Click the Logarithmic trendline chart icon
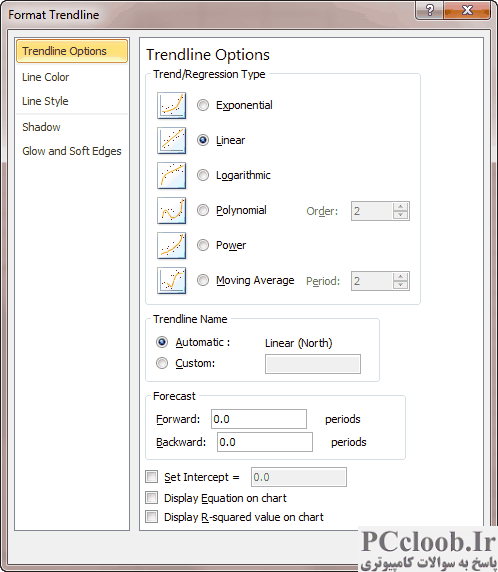Image resolution: width=498 pixels, height=572 pixels. pos(171,175)
